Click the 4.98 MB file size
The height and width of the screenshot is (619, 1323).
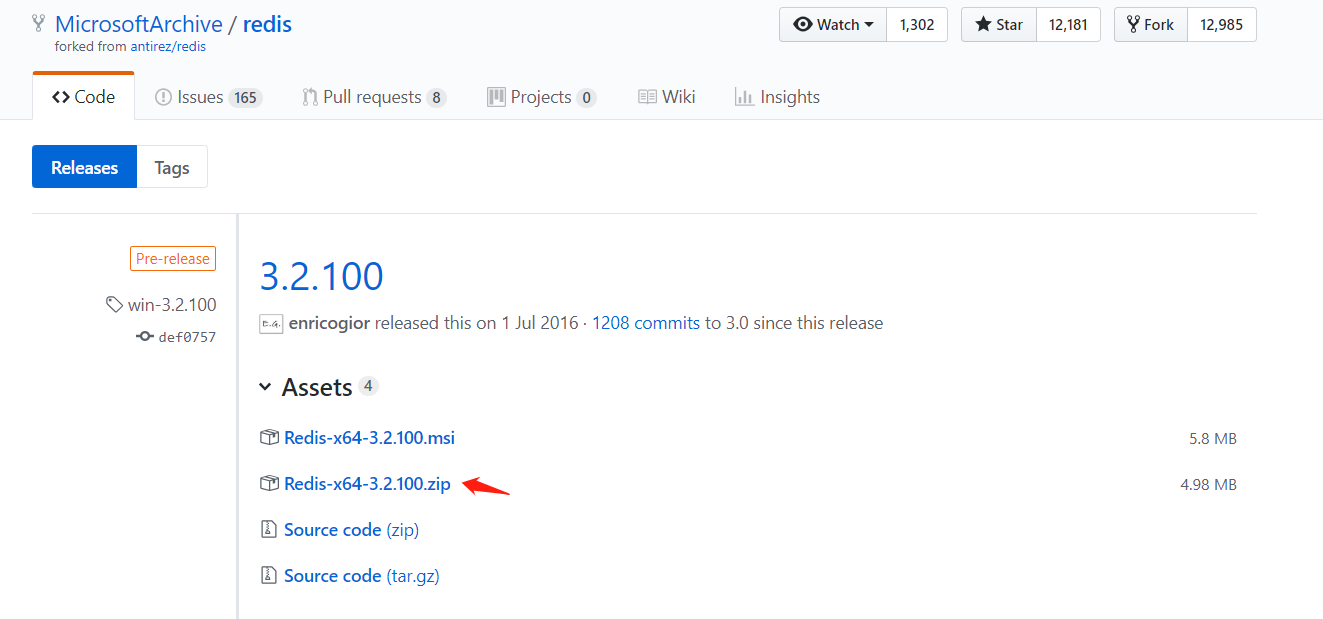click(1208, 485)
